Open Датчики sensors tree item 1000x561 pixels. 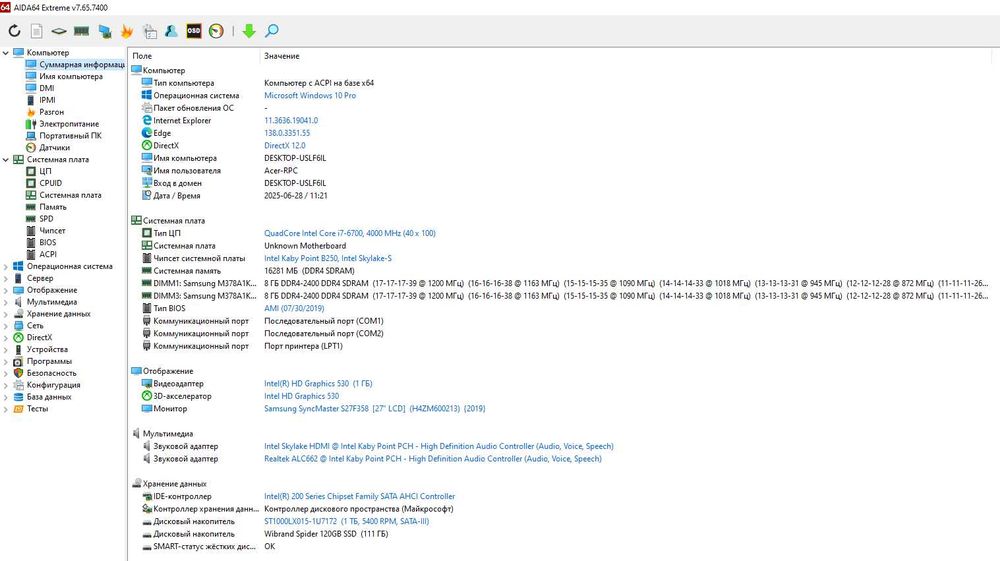(54, 147)
